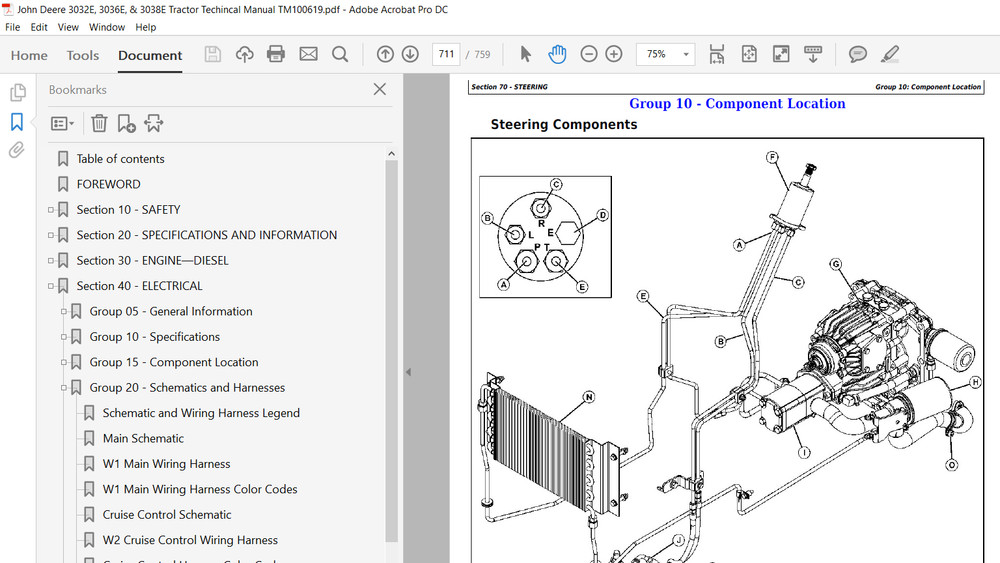
Task: Go to W1 Main Wiring Harness bookmark
Action: pos(166,464)
